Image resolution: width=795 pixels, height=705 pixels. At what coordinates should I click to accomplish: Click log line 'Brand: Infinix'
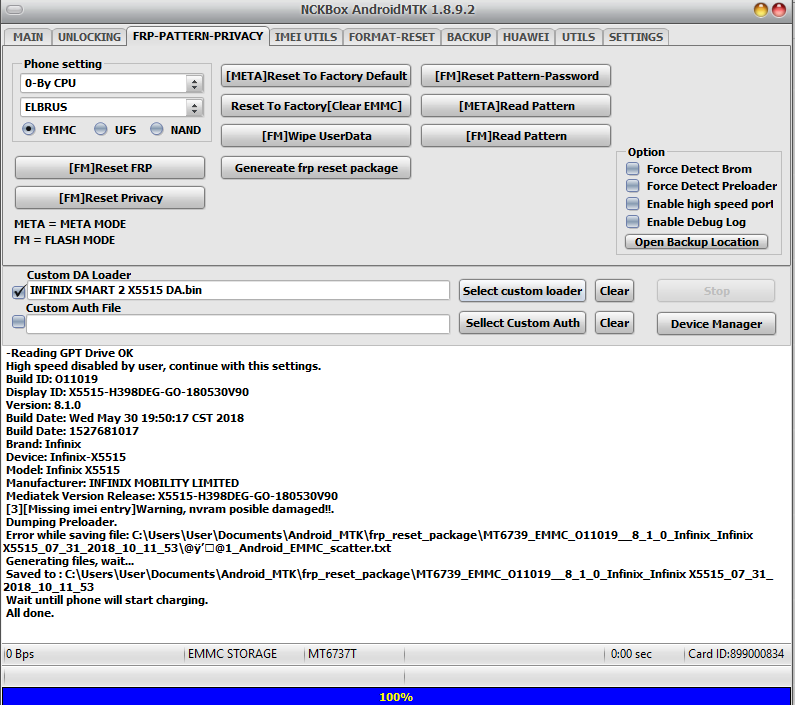(43, 444)
